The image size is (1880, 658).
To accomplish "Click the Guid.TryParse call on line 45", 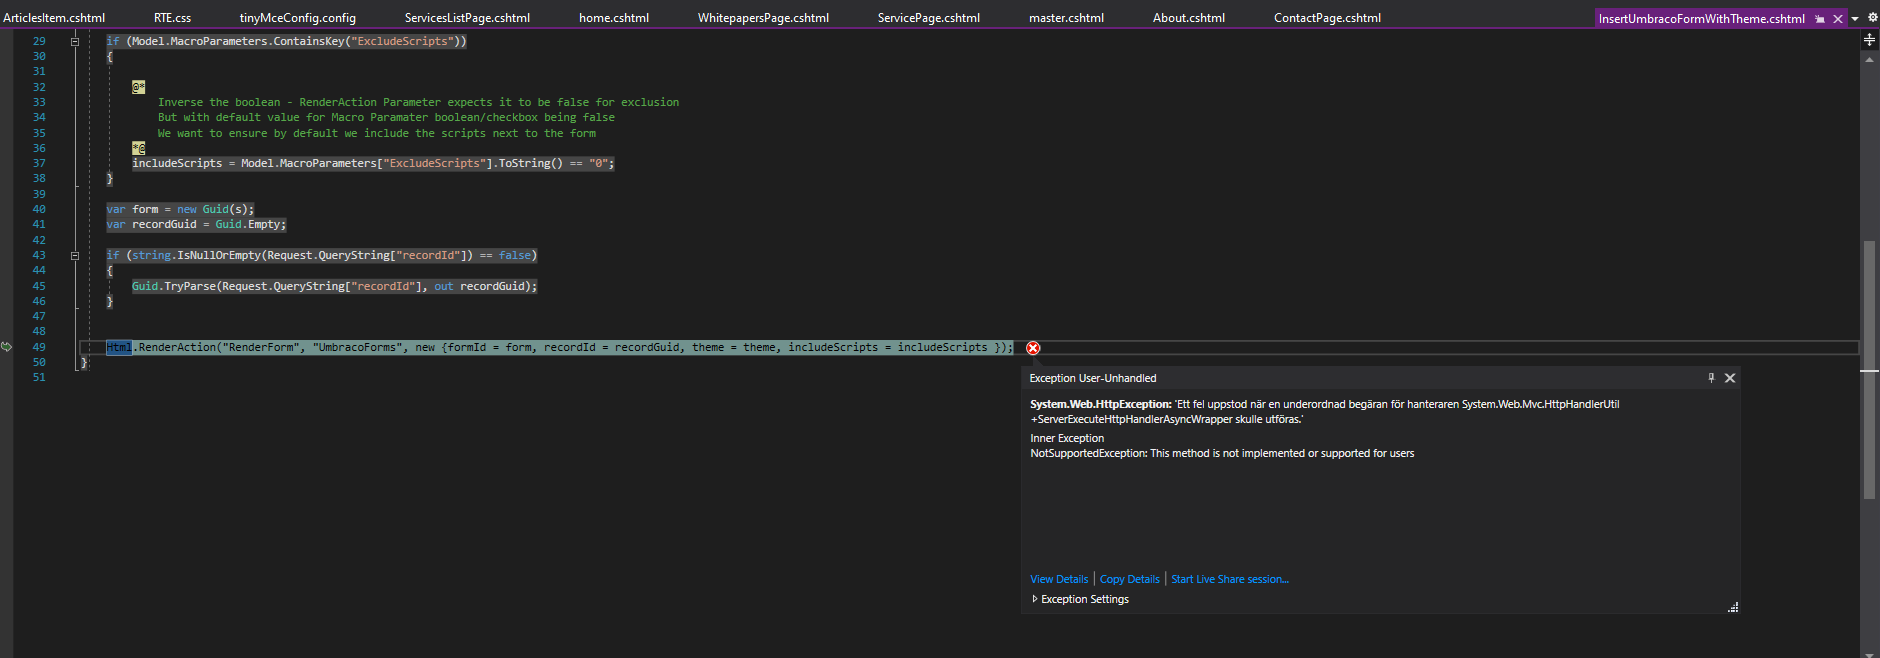I will pos(334,286).
